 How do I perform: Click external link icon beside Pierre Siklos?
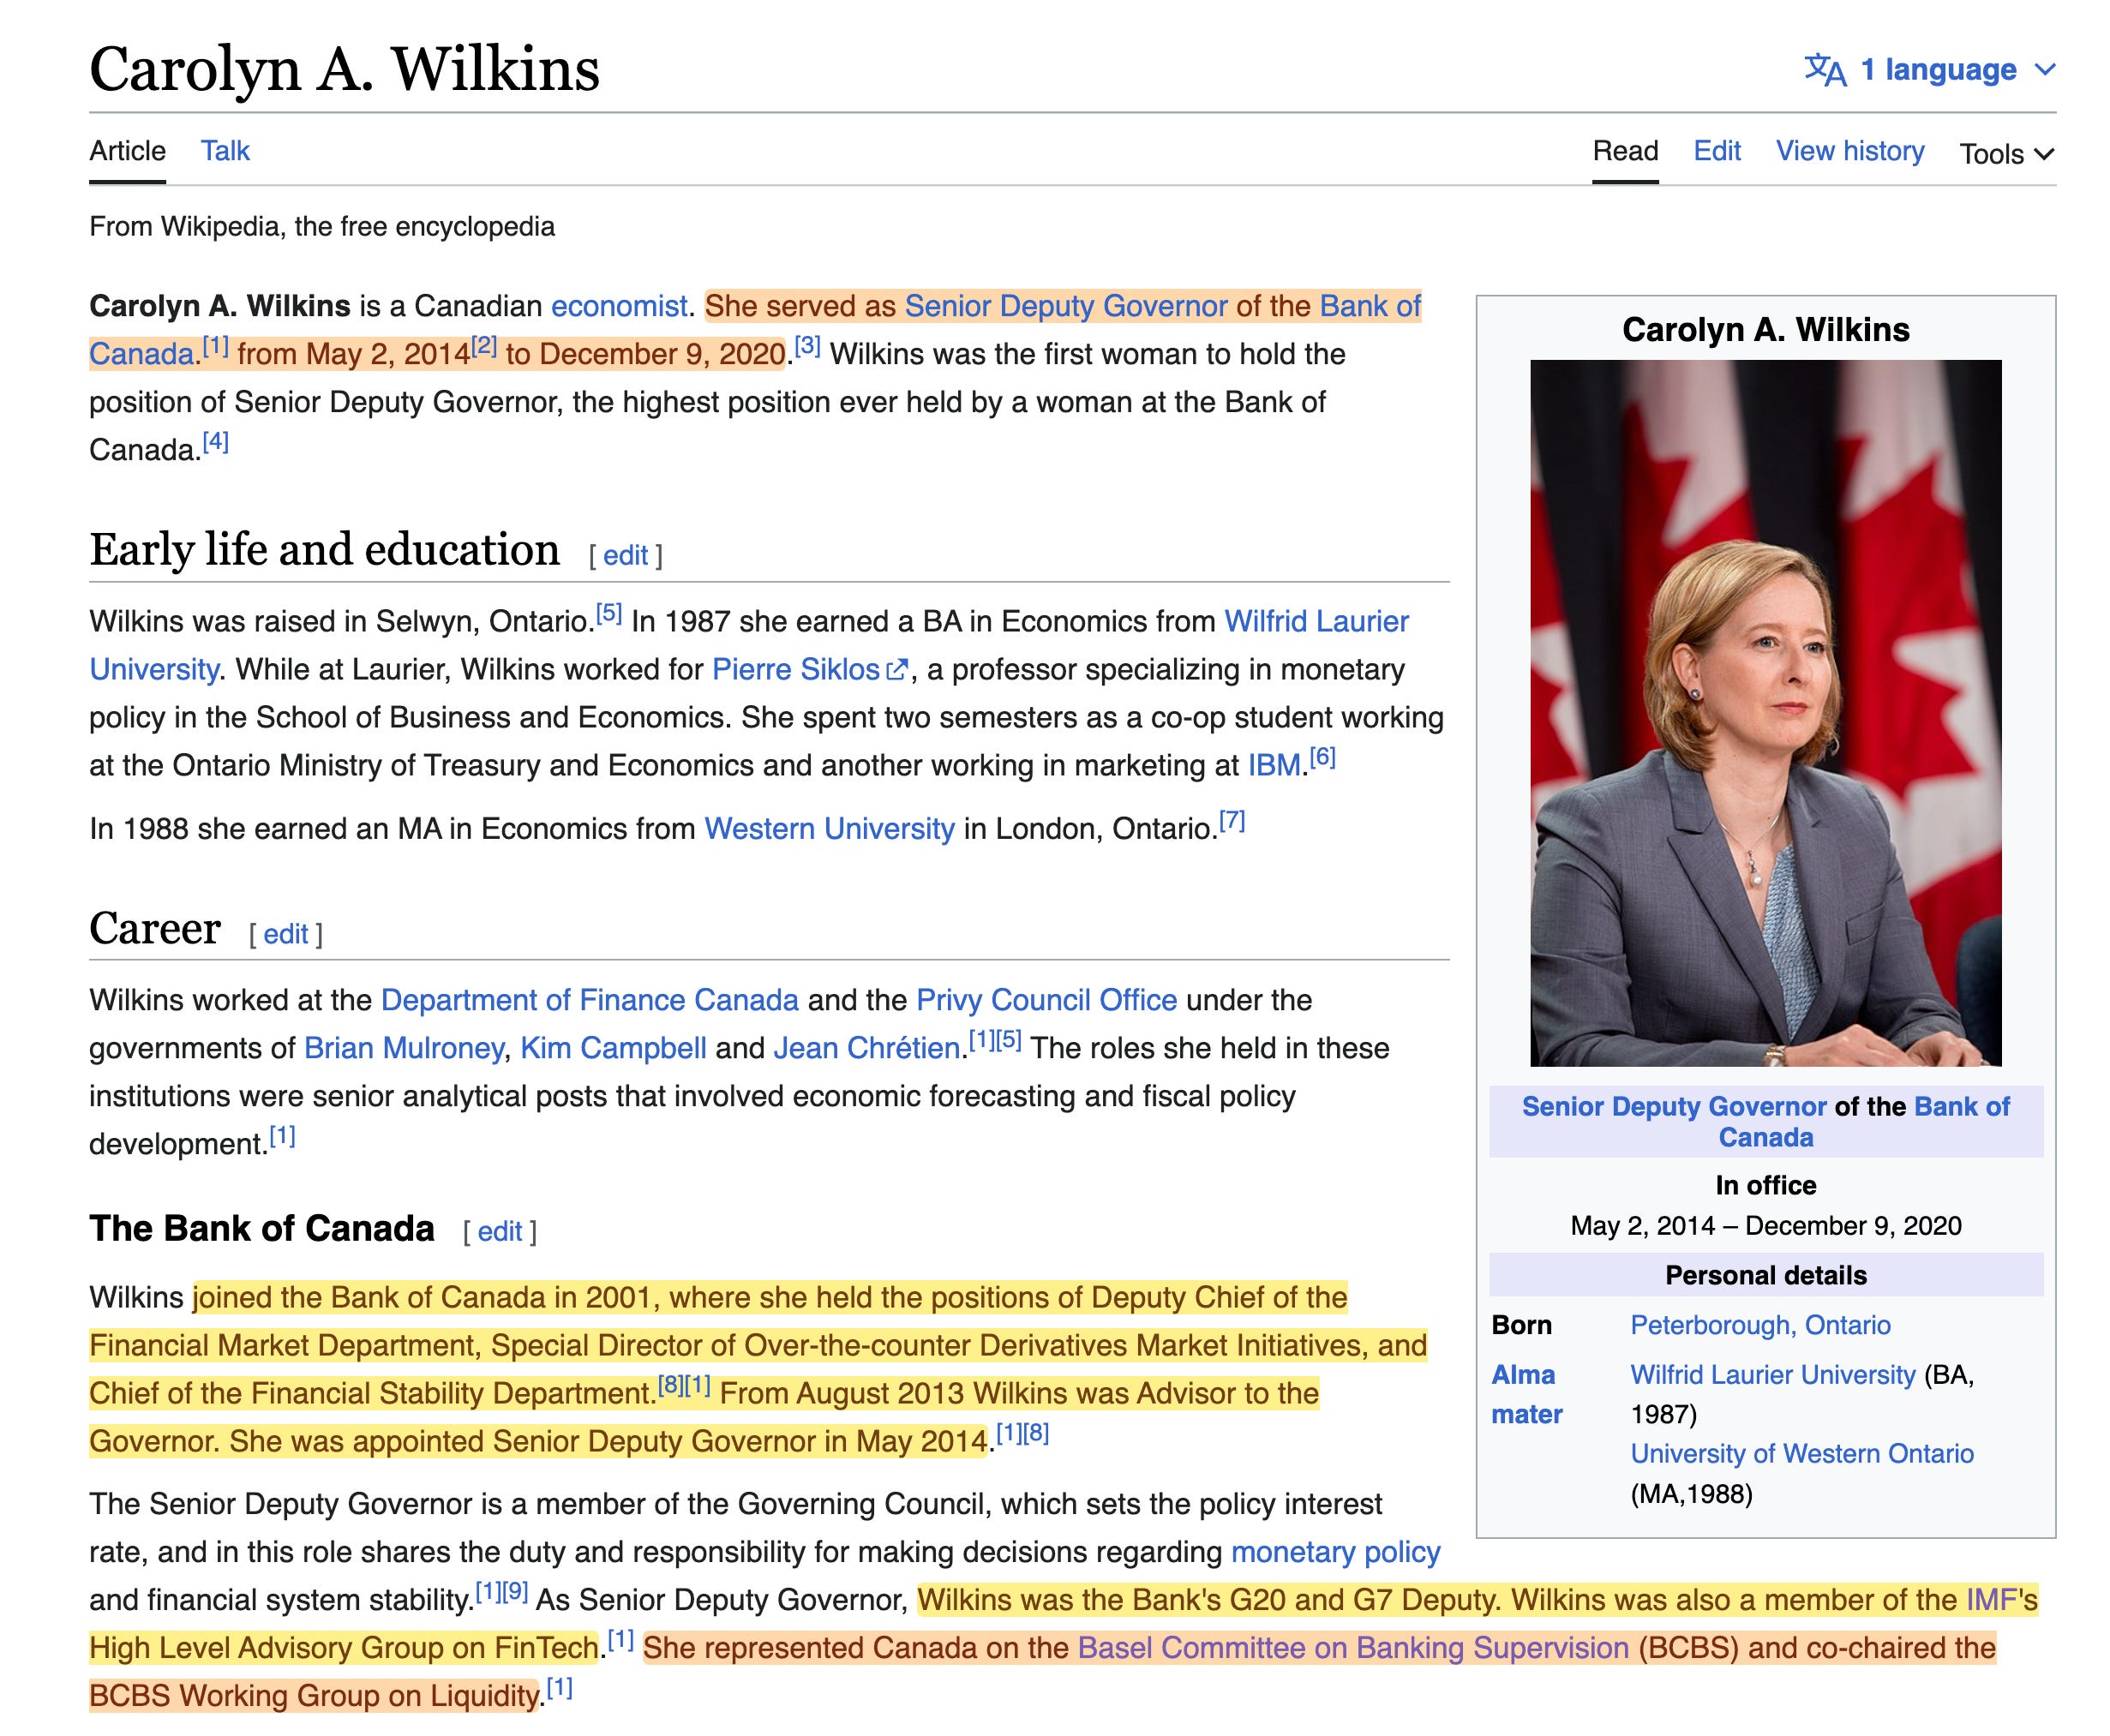[x=897, y=670]
